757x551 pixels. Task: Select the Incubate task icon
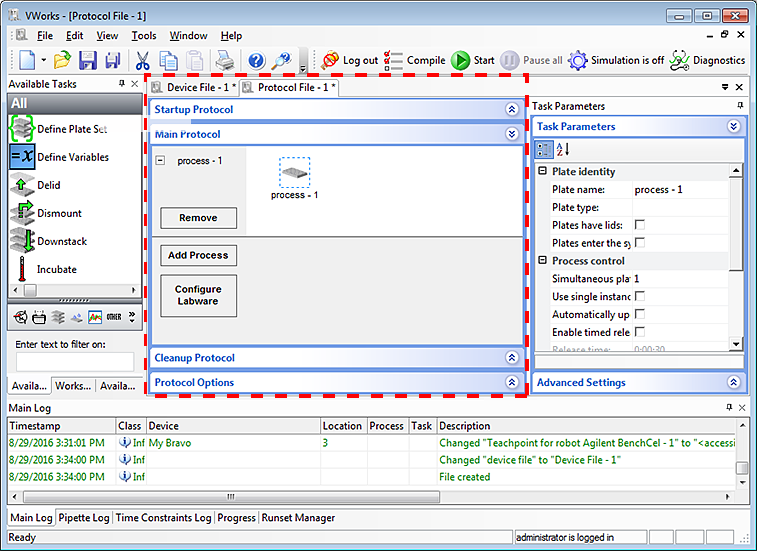point(21,269)
